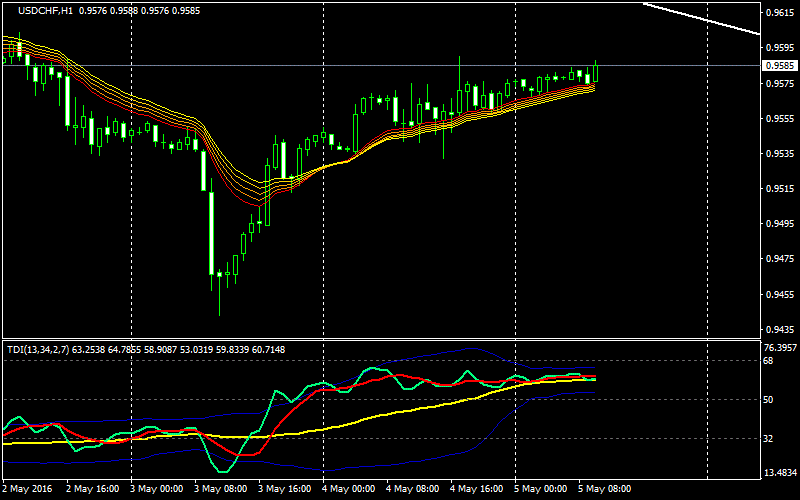This screenshot has height=500, width=800.
Task: Click the 0.9515 price scale label
Action: pos(779,189)
